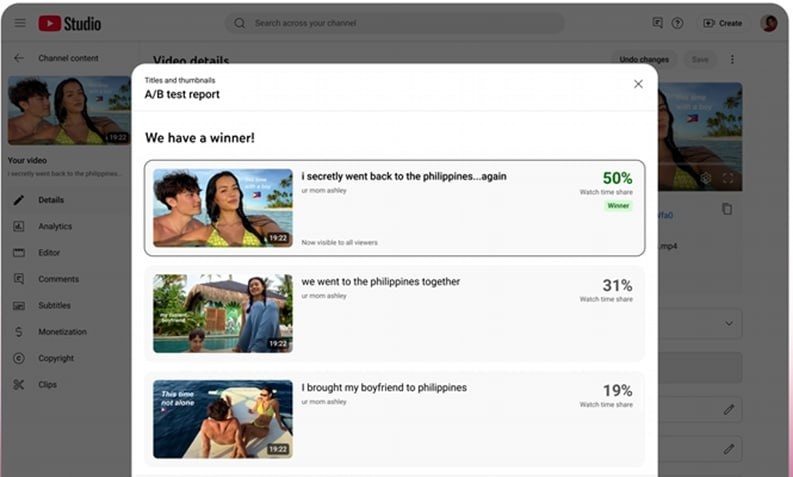Copy video link using the copy icon
The width and height of the screenshot is (793, 477).
[727, 208]
